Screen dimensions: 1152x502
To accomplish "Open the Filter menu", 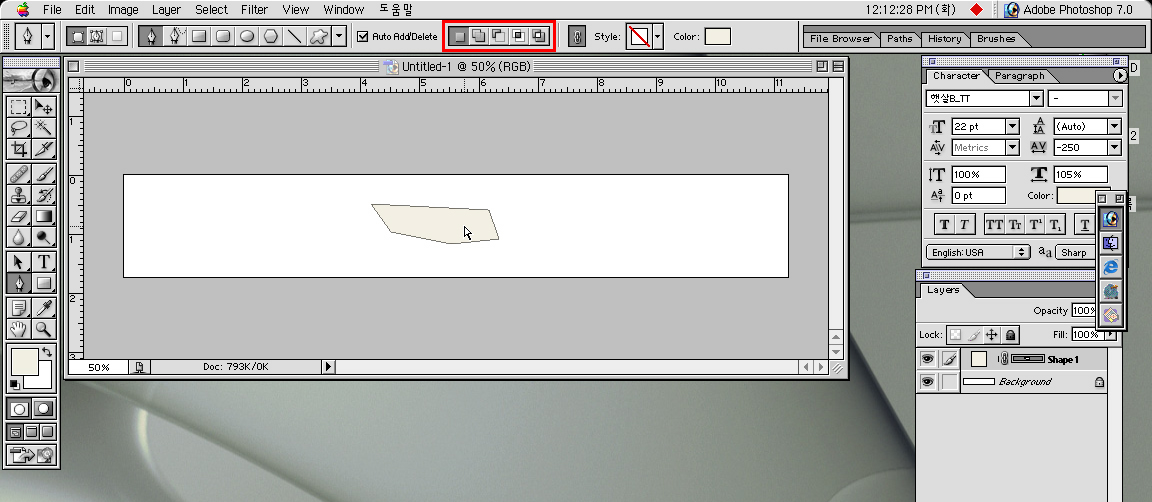I will coord(254,9).
